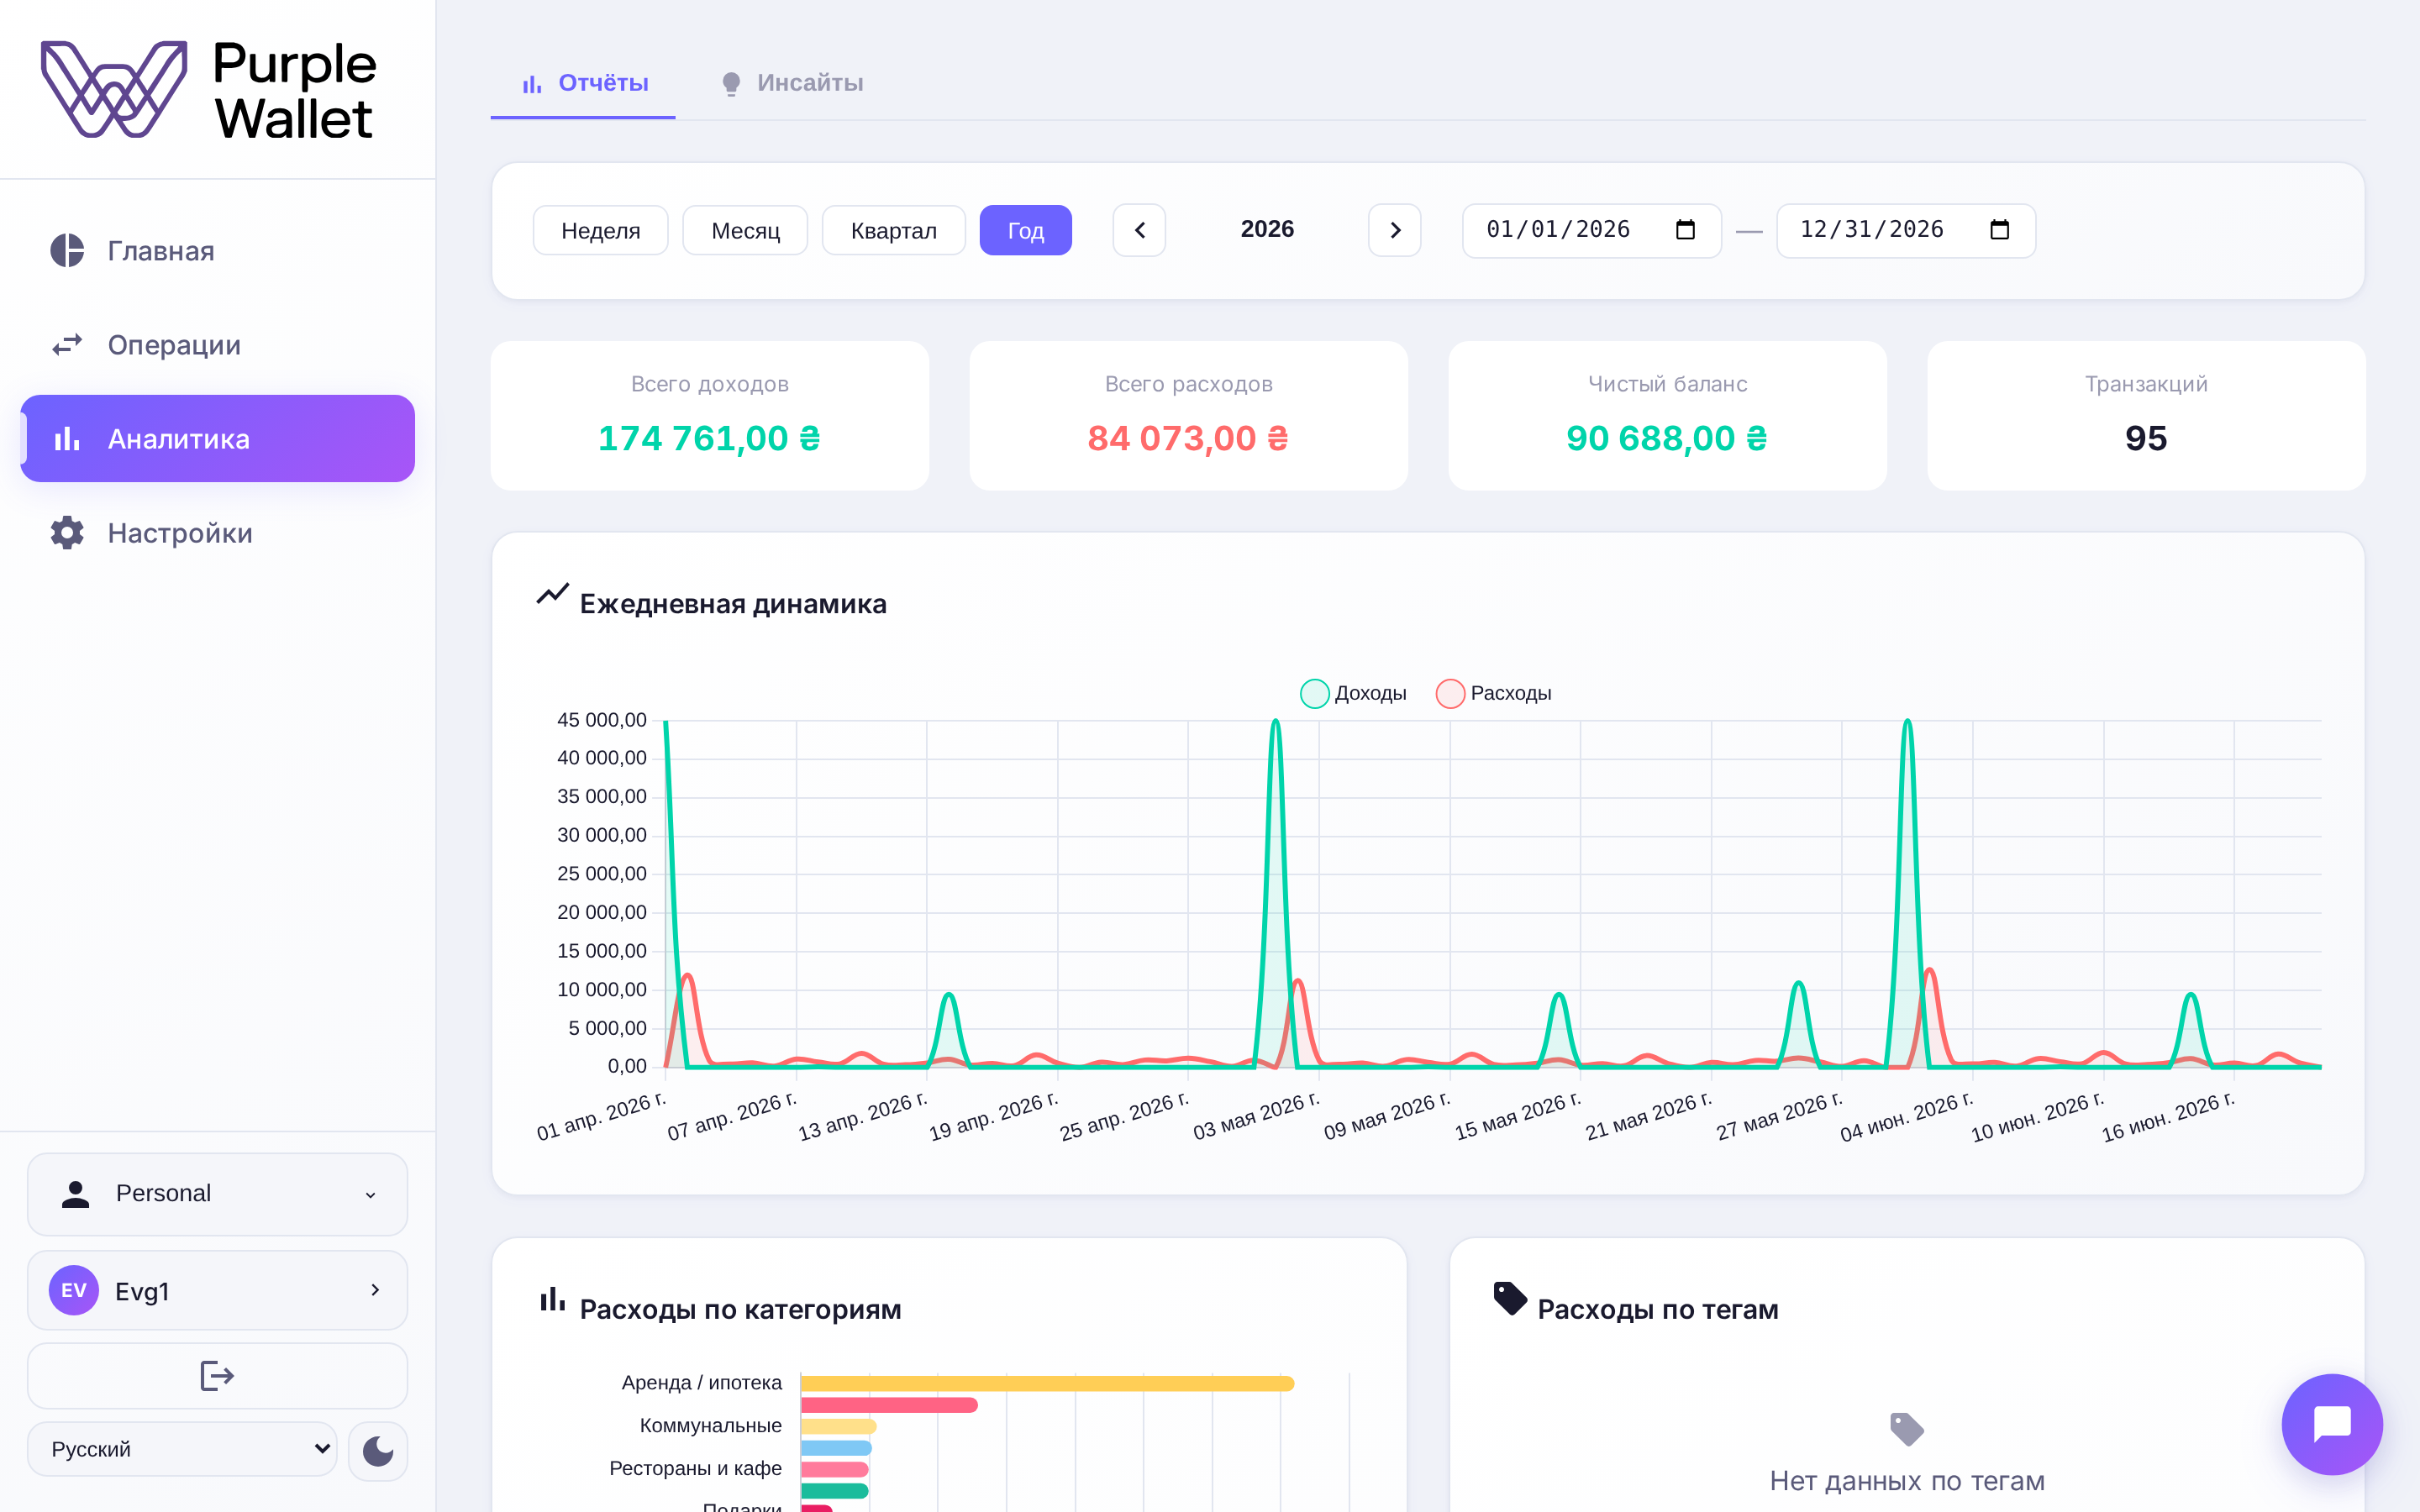Click the gray tag icon above Нет данных
The width and height of the screenshot is (2420, 1512).
point(1907,1429)
